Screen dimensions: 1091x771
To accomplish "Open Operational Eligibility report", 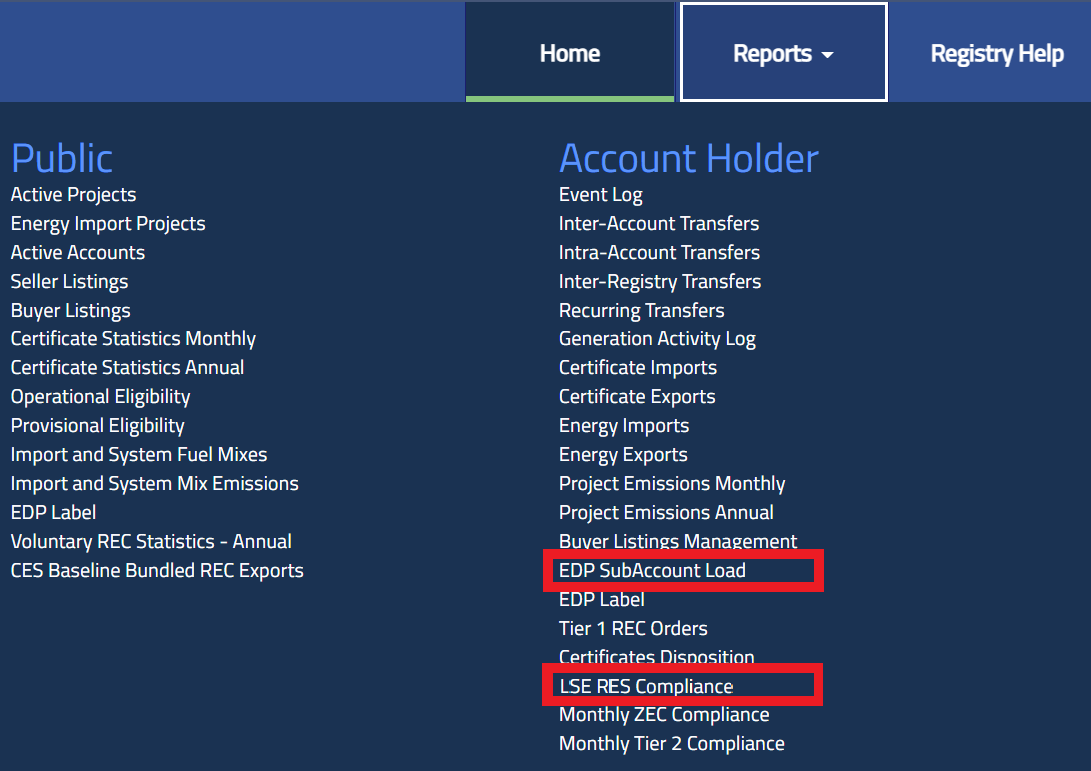I will point(100,397).
